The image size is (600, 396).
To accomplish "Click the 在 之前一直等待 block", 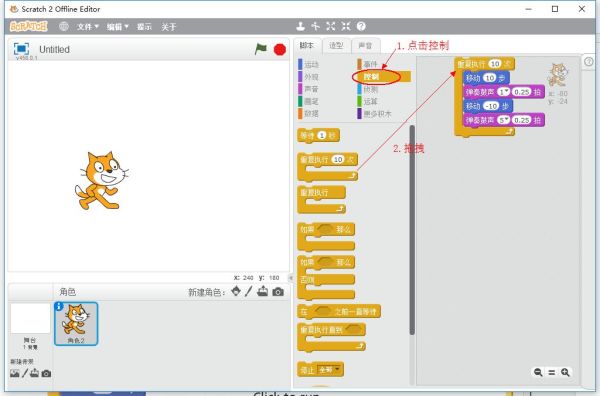I will pos(339,311).
